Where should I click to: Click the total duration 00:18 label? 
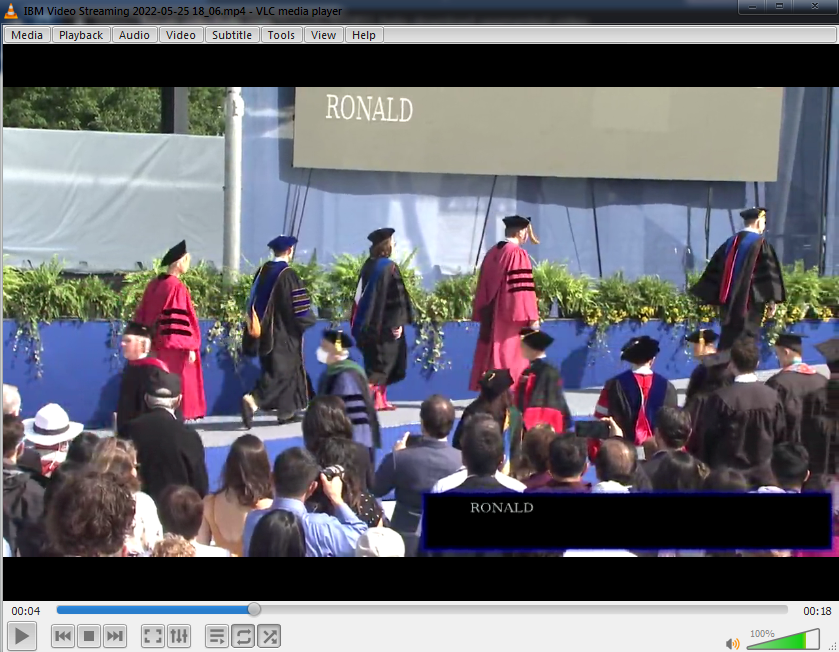(x=817, y=611)
